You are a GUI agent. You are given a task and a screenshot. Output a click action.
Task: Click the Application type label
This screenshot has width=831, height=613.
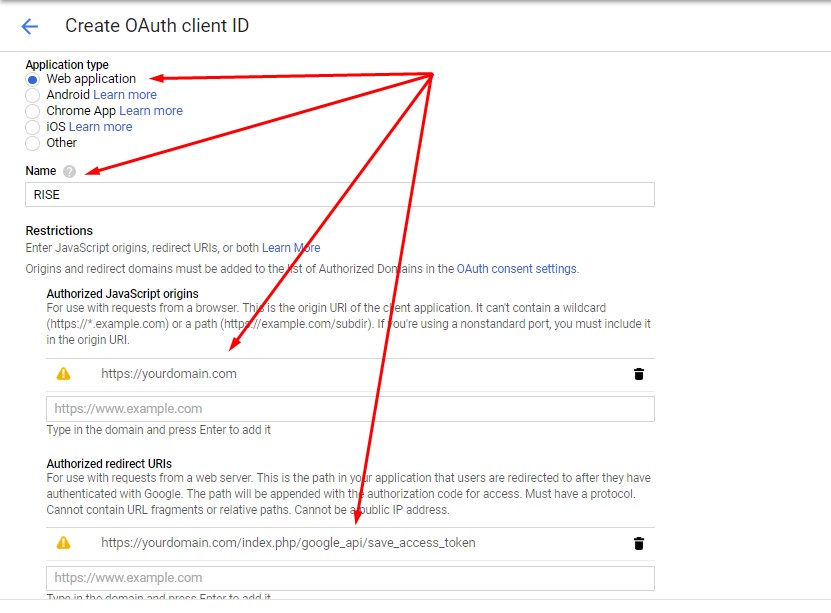(x=67, y=65)
